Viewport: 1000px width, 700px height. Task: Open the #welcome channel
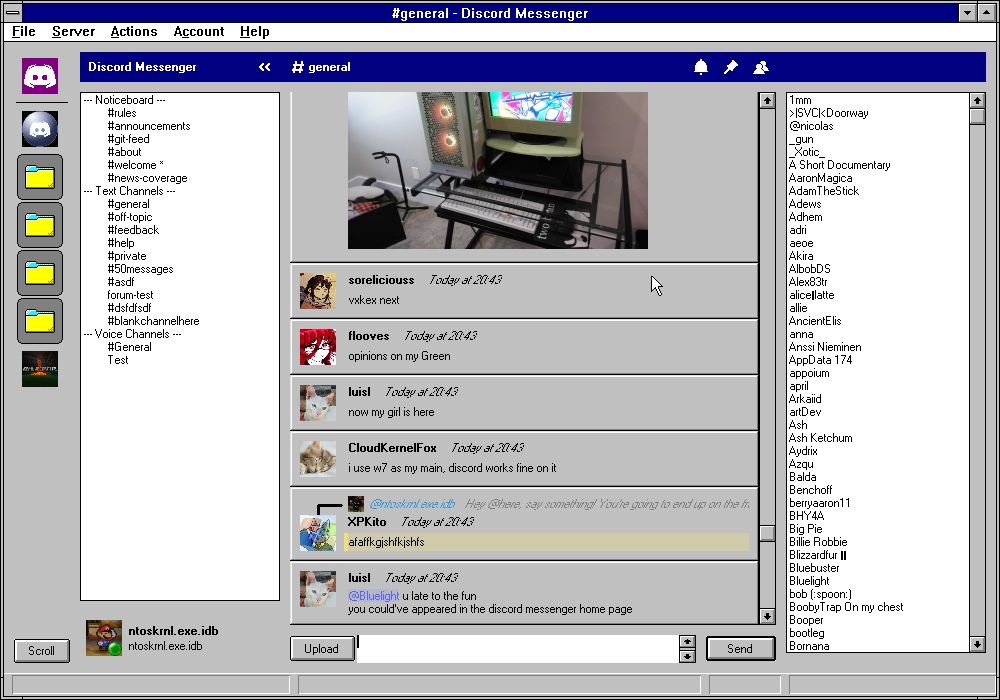pyautogui.click(x=135, y=165)
